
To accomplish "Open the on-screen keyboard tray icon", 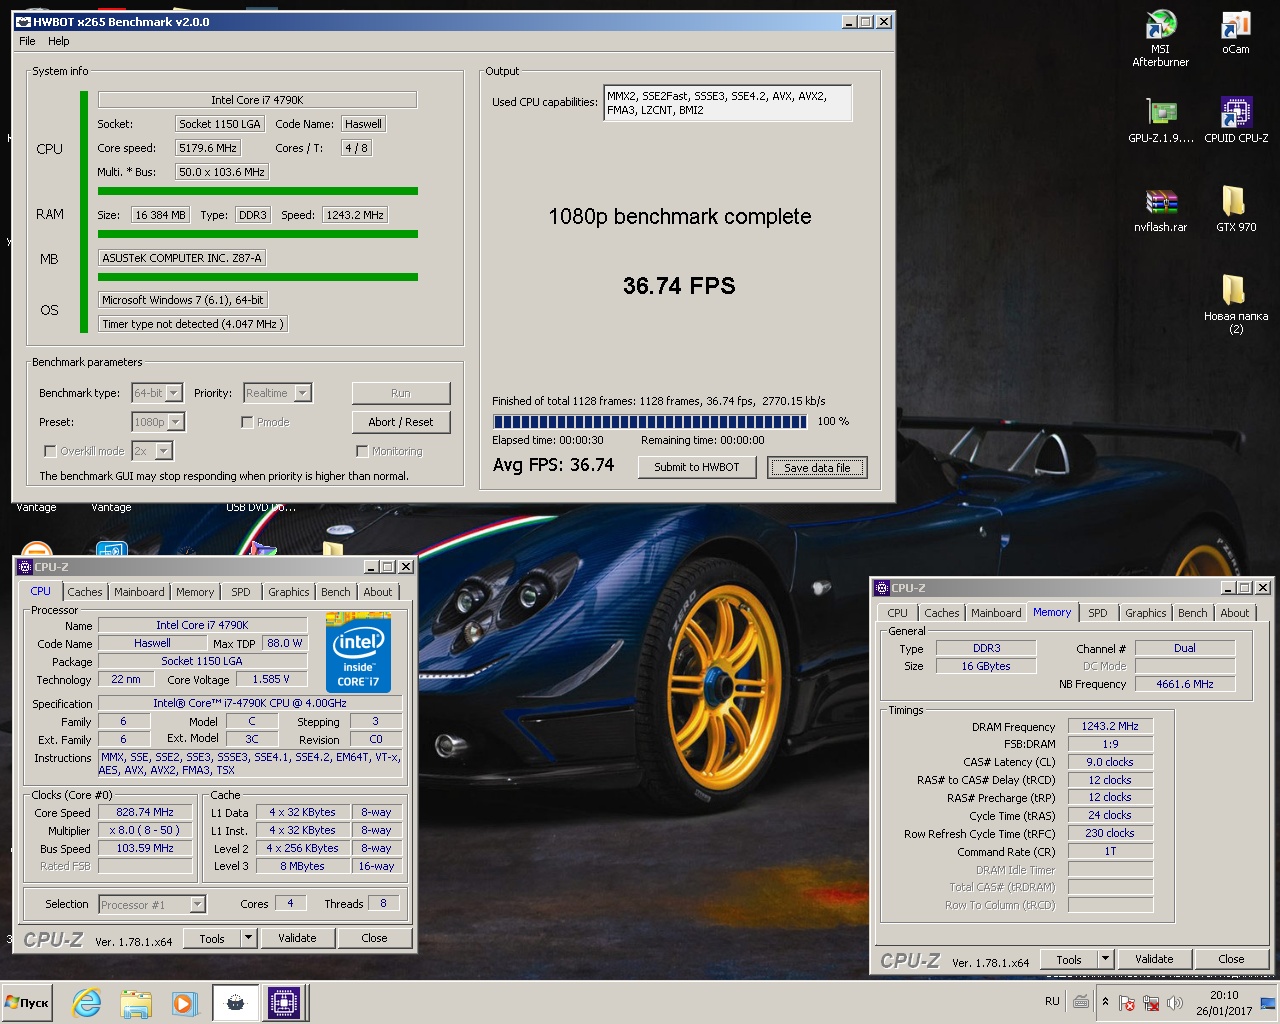I will click(1081, 1001).
